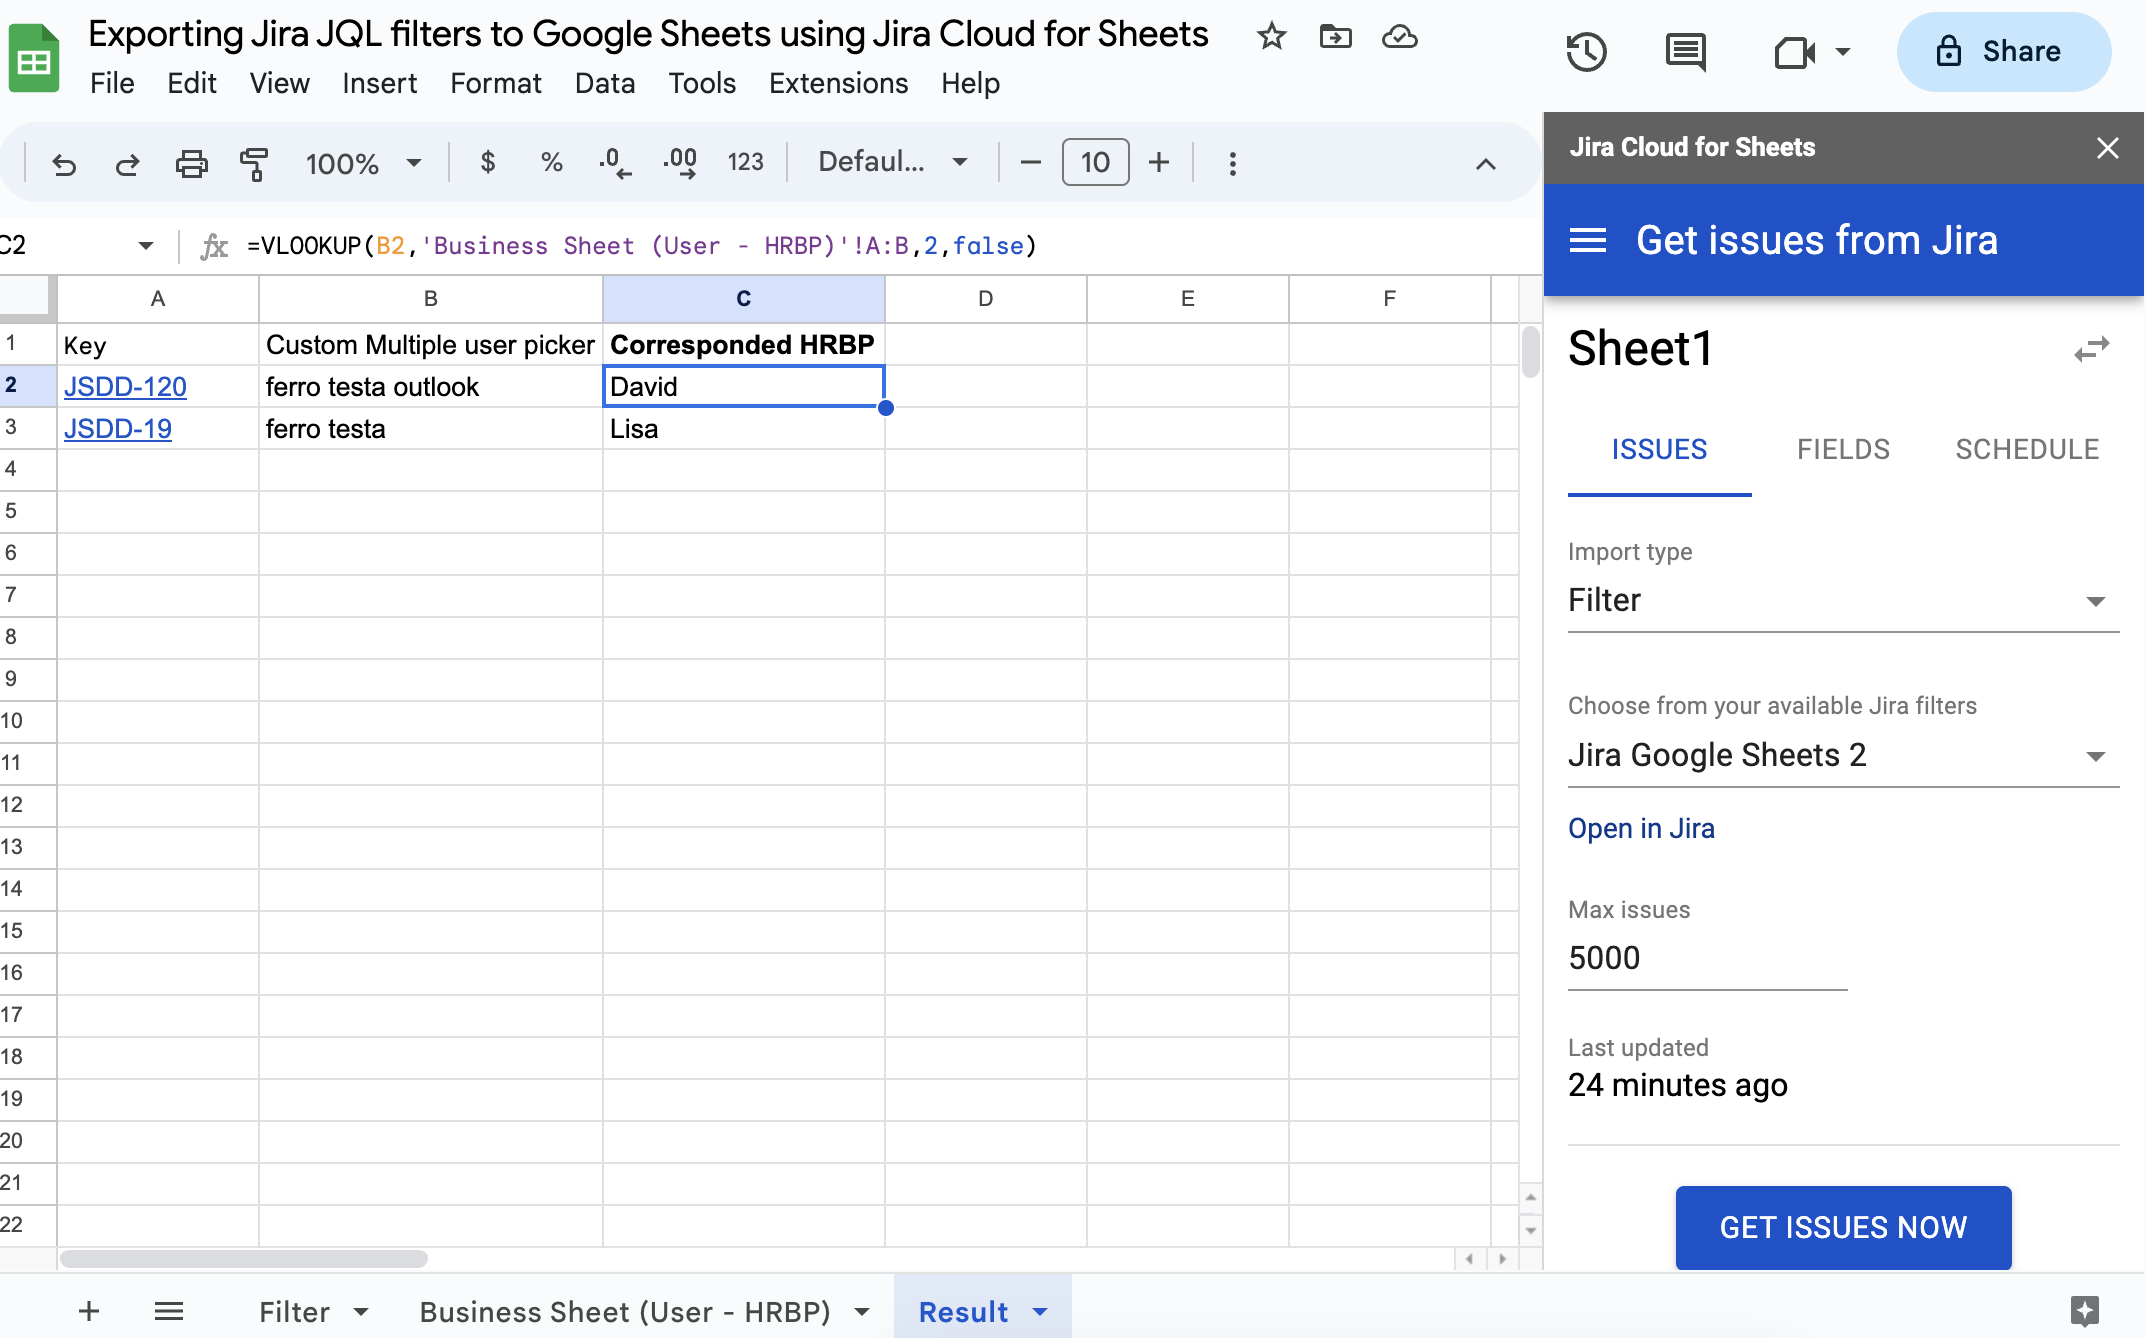Viewport: 2146px width, 1338px height.
Task: Open version history clock icon
Action: point(1586,52)
